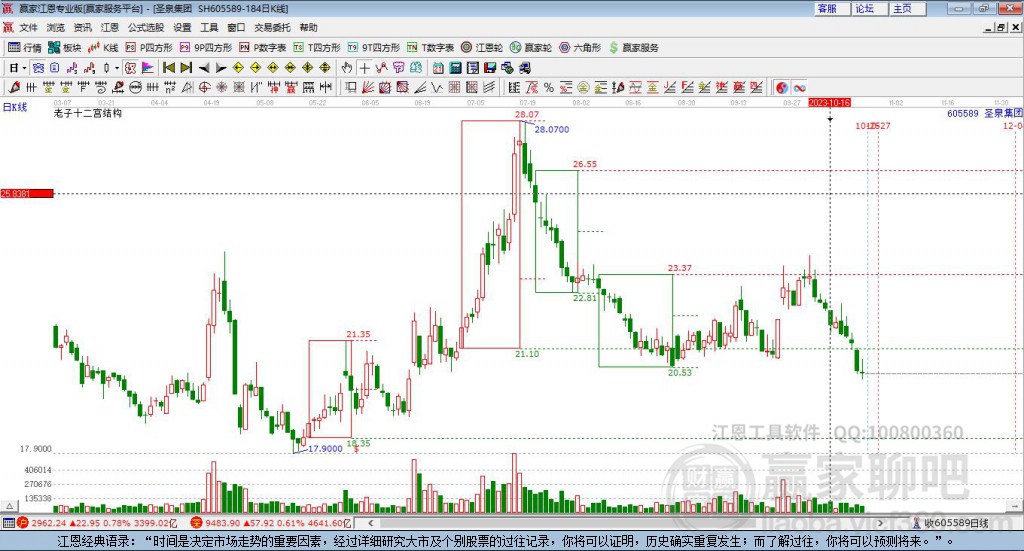Select the zigzag wave line tool

[x=437, y=87]
